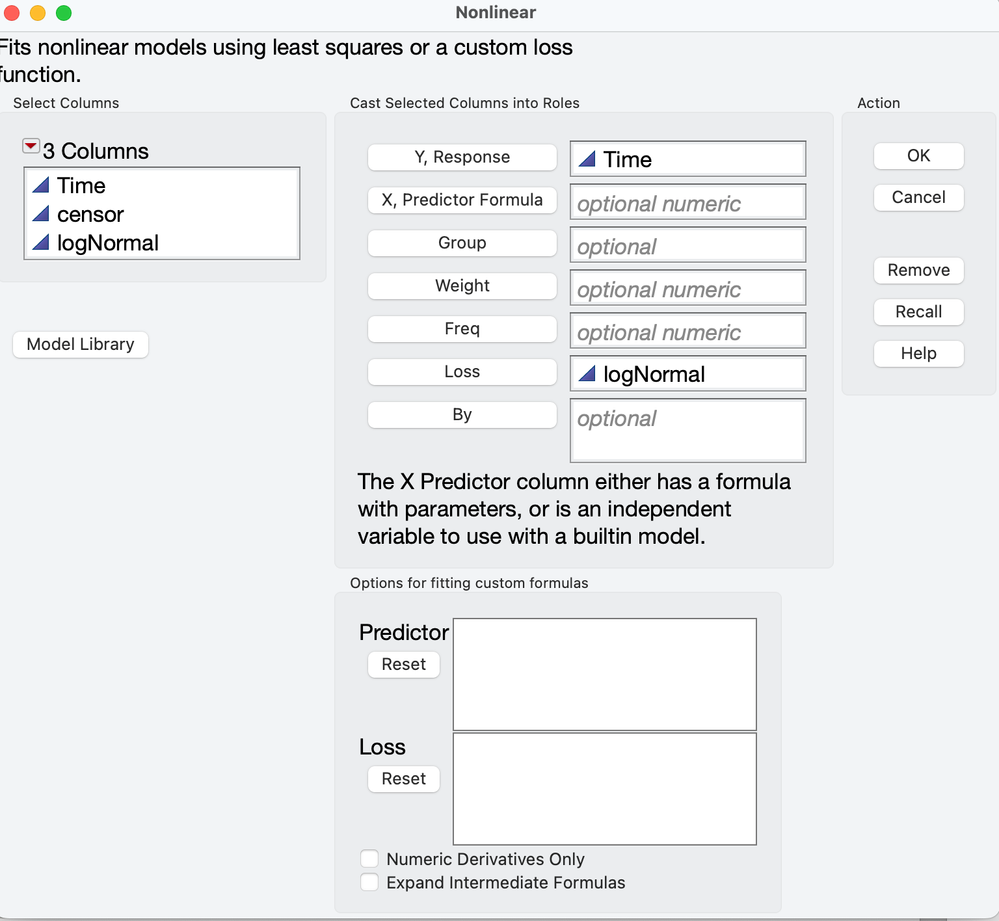The image size is (999, 921).
Task: Click the logNormal icon in Loss field
Action: point(588,374)
